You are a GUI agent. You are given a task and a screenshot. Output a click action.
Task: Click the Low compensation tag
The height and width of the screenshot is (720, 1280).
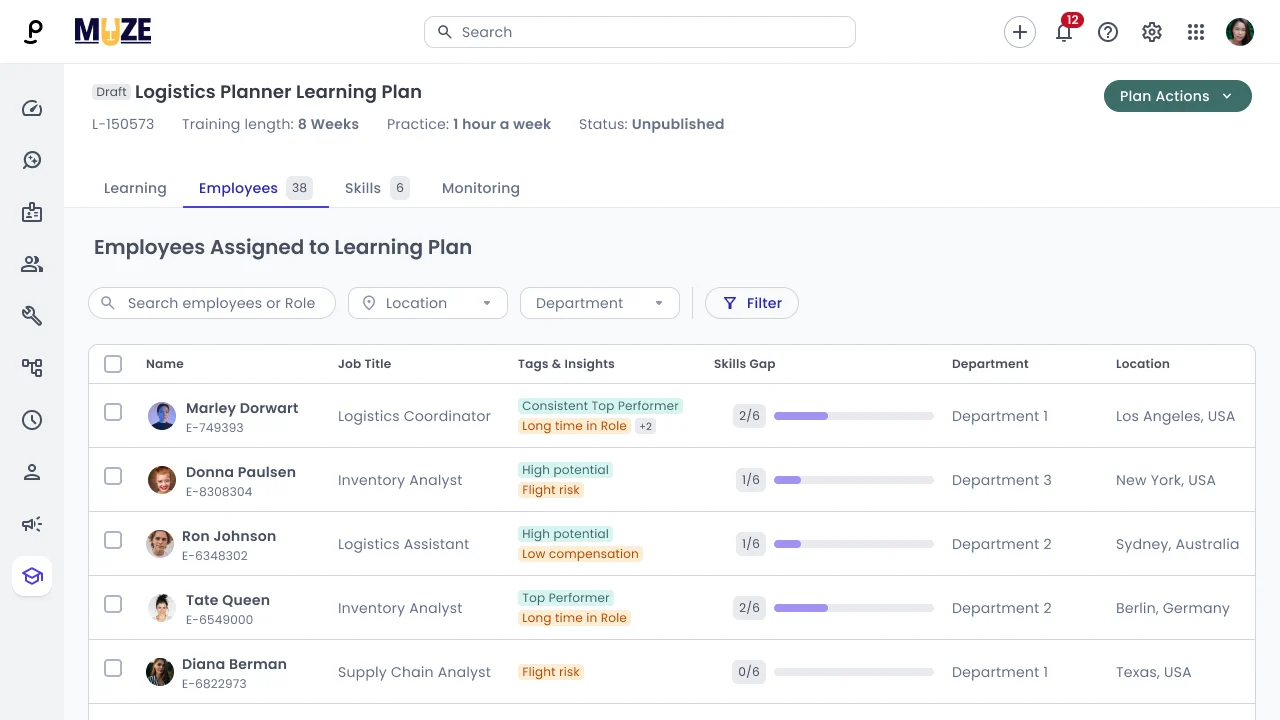(580, 554)
